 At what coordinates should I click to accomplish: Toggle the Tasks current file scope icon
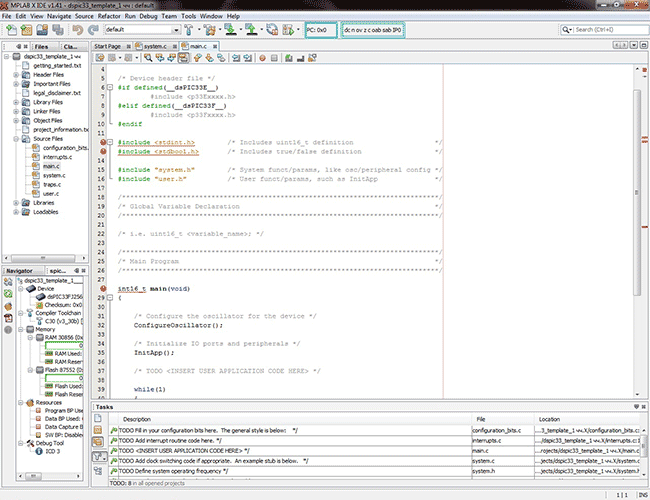[98, 418]
